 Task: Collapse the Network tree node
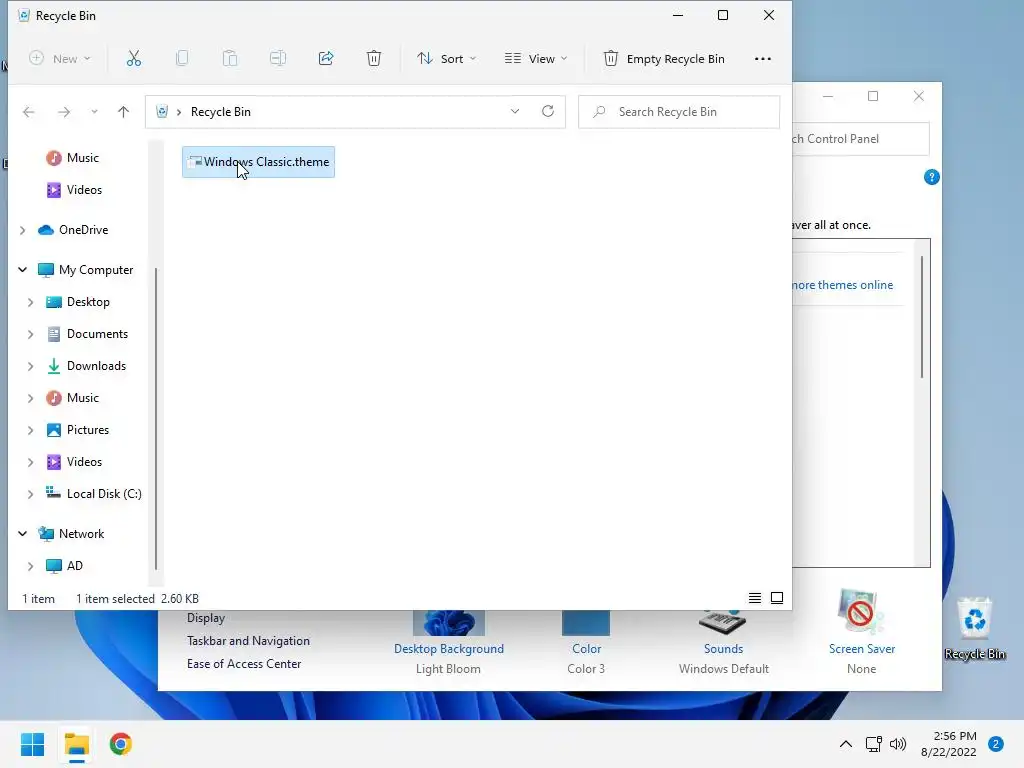(x=22, y=534)
